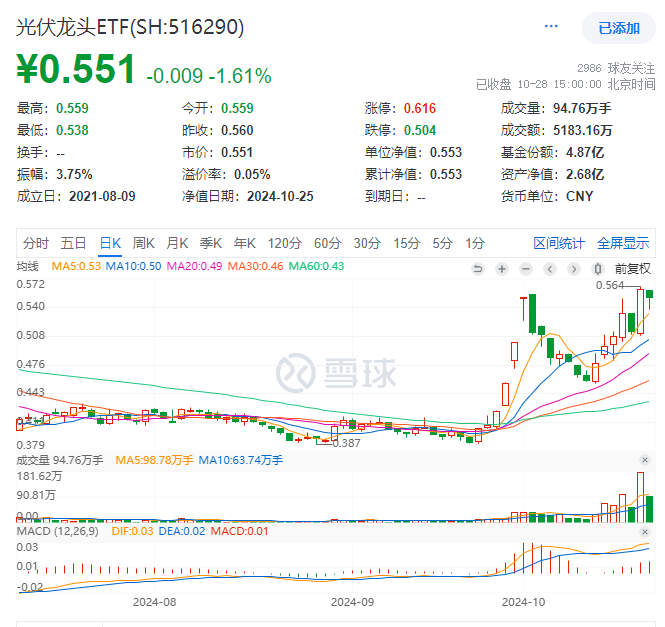Select the 月K monthly chart tab
The width and height of the screenshot is (665, 627).
pos(177,244)
